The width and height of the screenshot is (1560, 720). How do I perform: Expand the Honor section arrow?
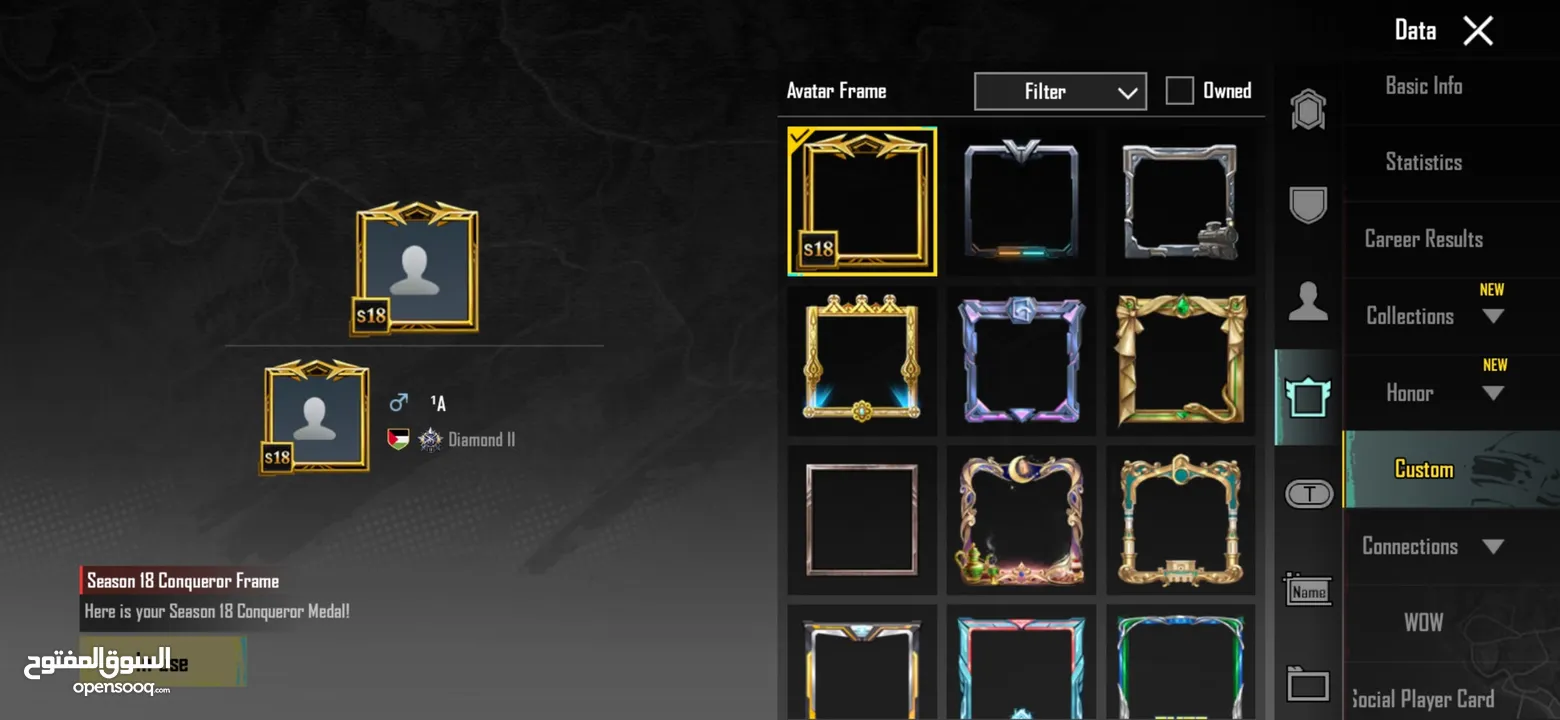click(1493, 393)
